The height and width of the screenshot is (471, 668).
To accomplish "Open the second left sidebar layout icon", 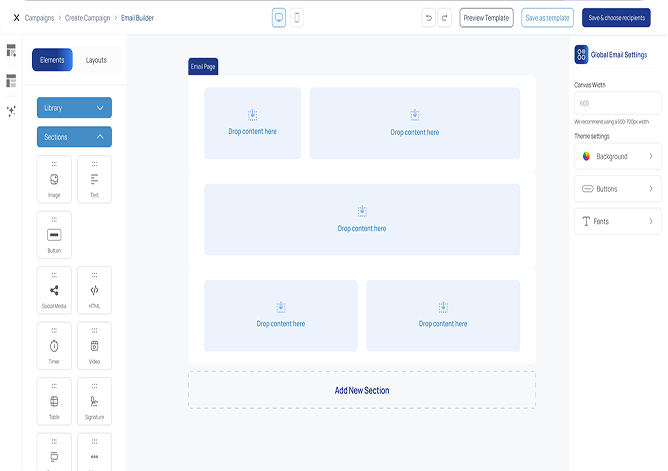I will (x=12, y=80).
